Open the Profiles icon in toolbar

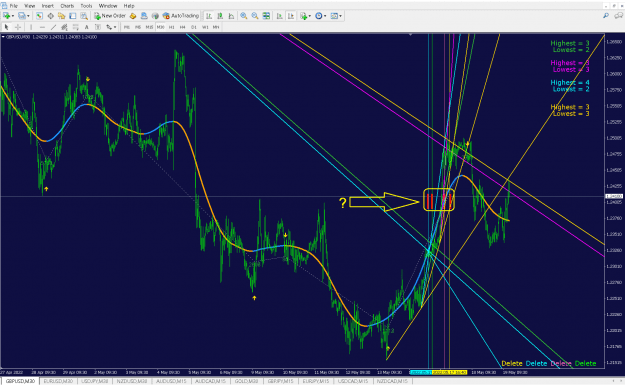pyautogui.click(x=22, y=16)
